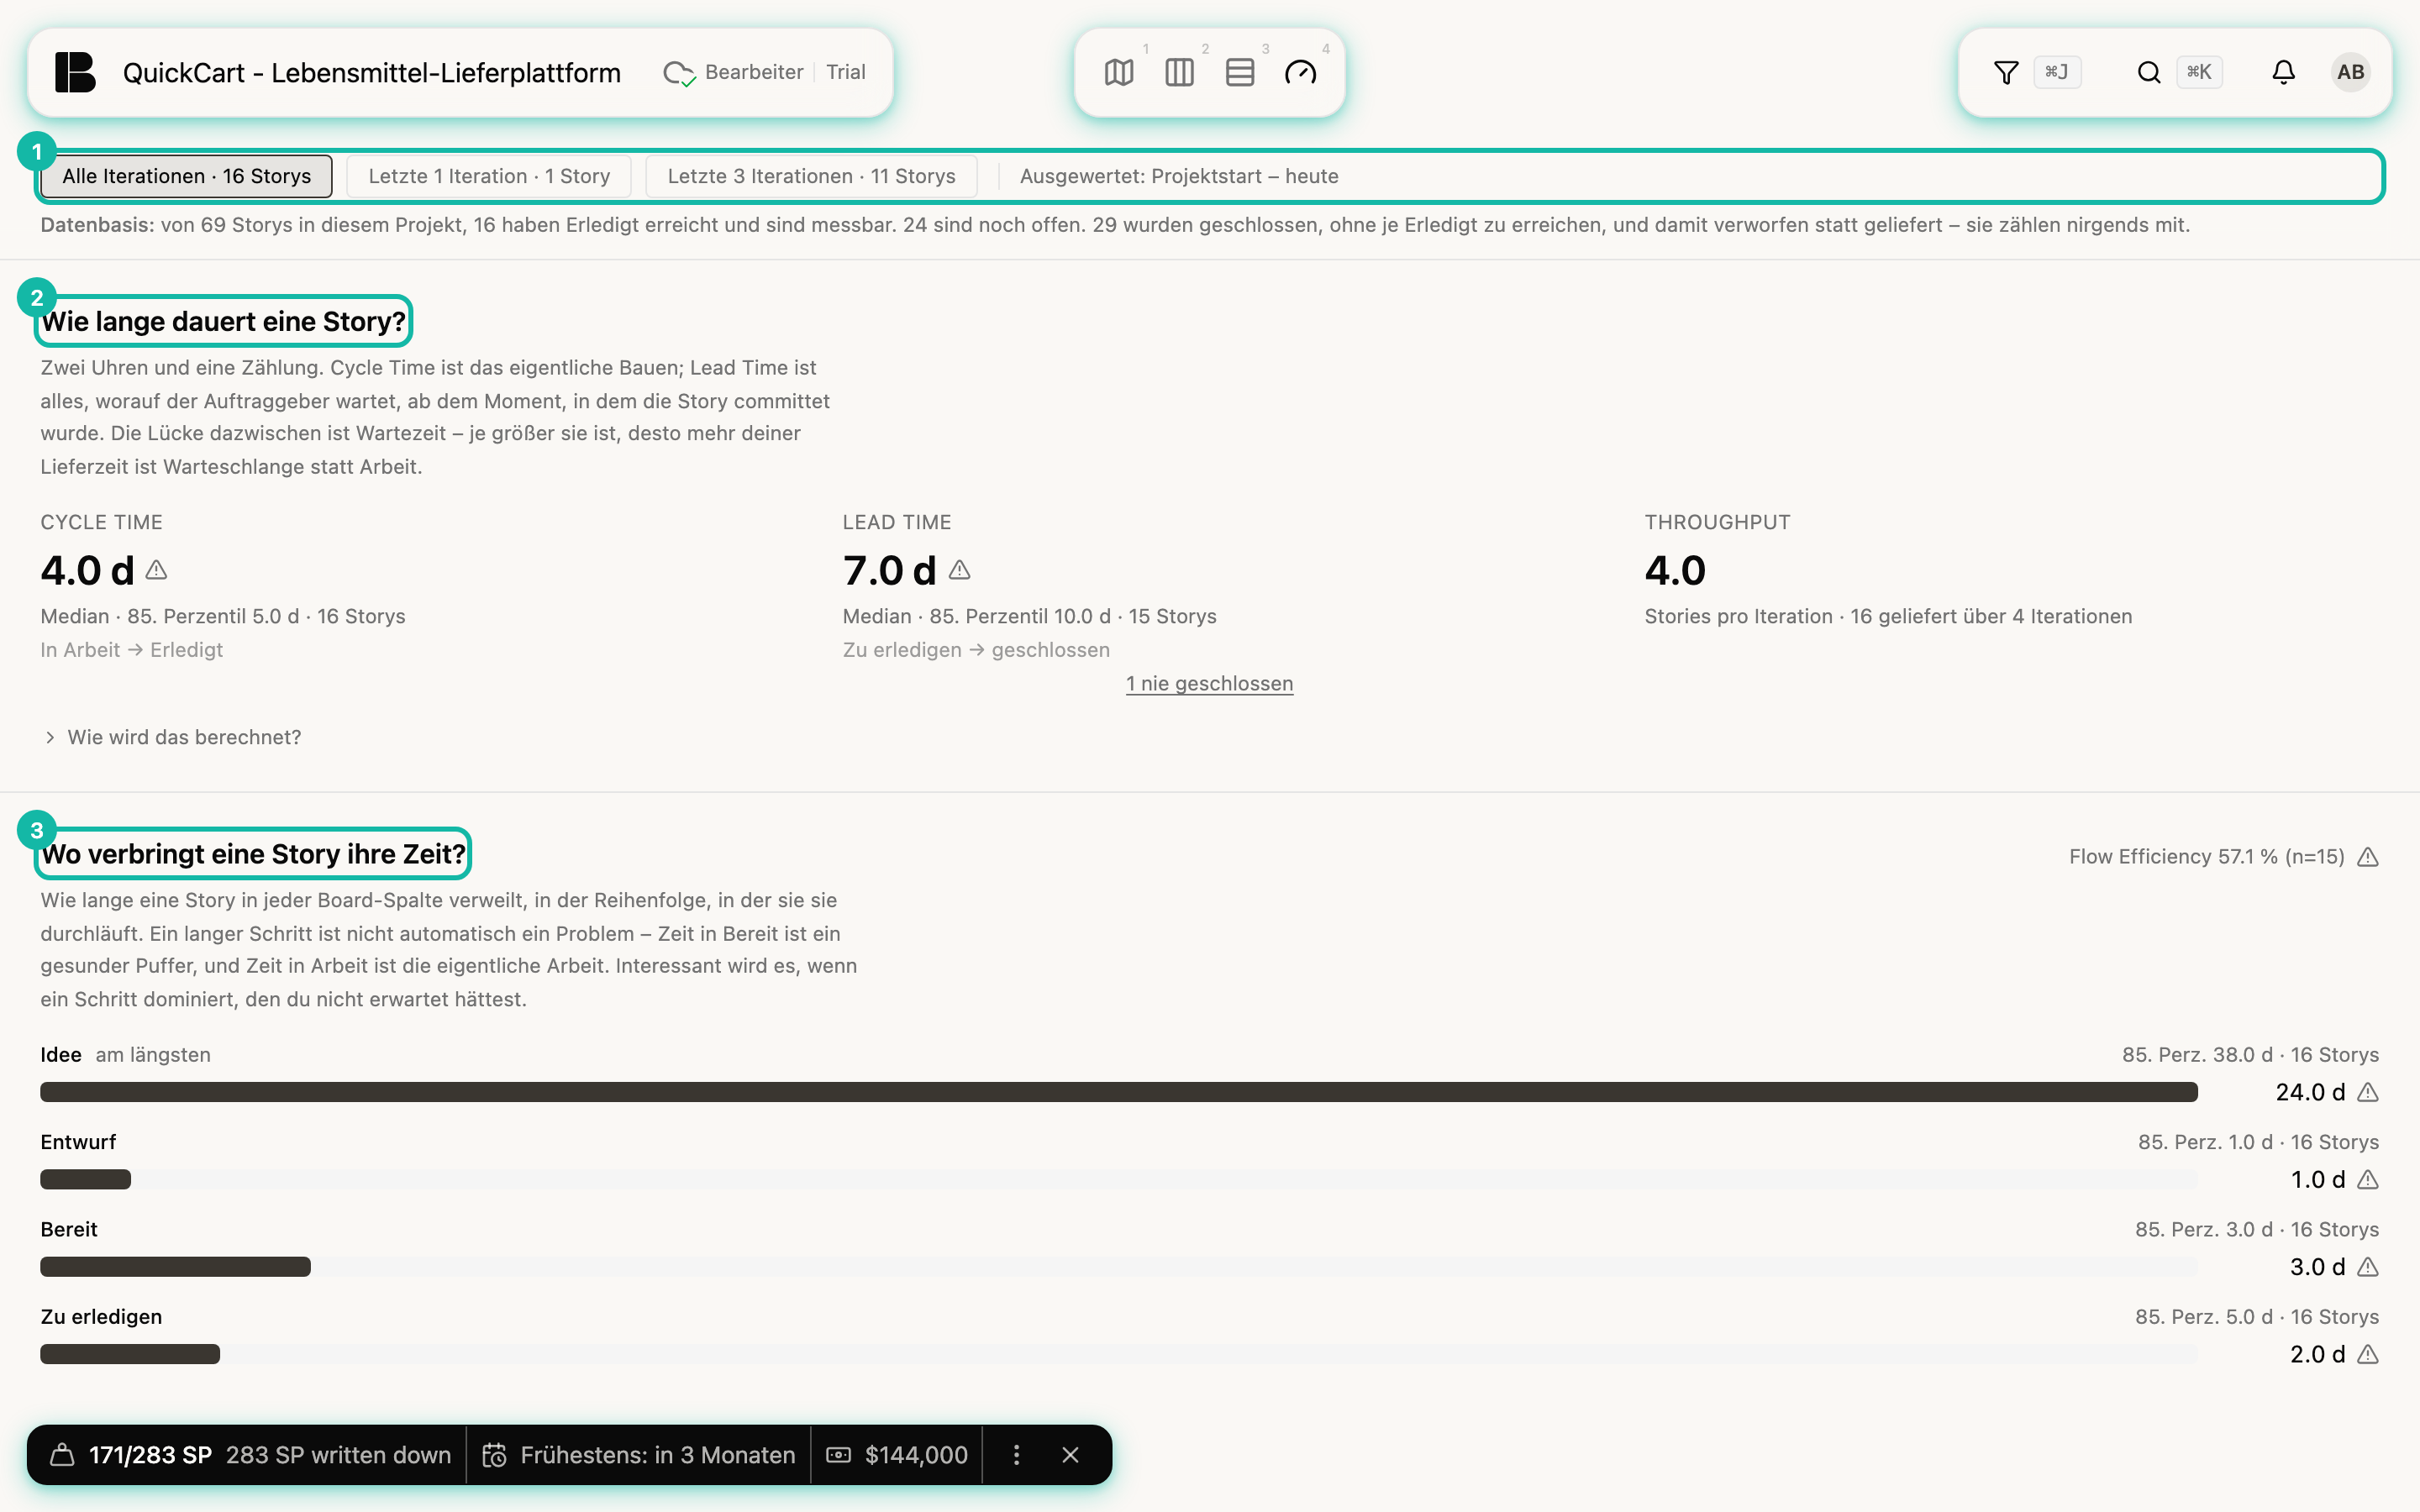
Task: Open the list rows view icon
Action: (x=1240, y=72)
